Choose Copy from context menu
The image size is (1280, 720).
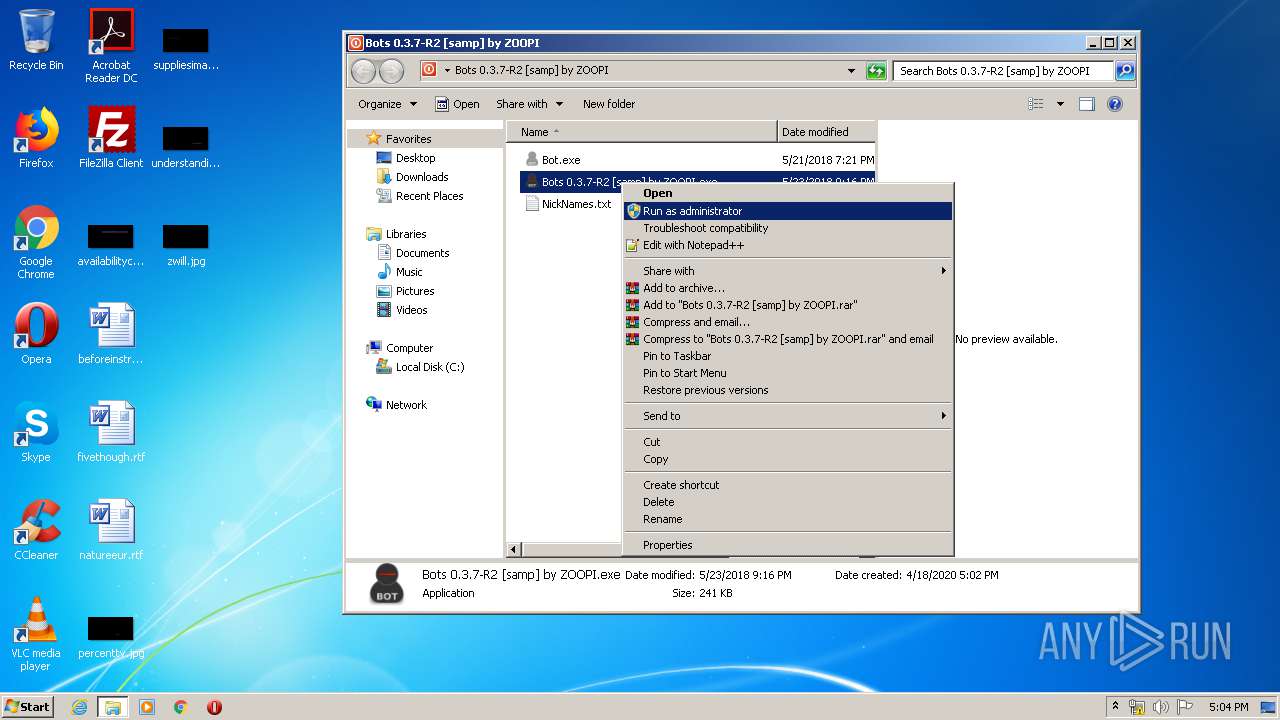click(787, 459)
